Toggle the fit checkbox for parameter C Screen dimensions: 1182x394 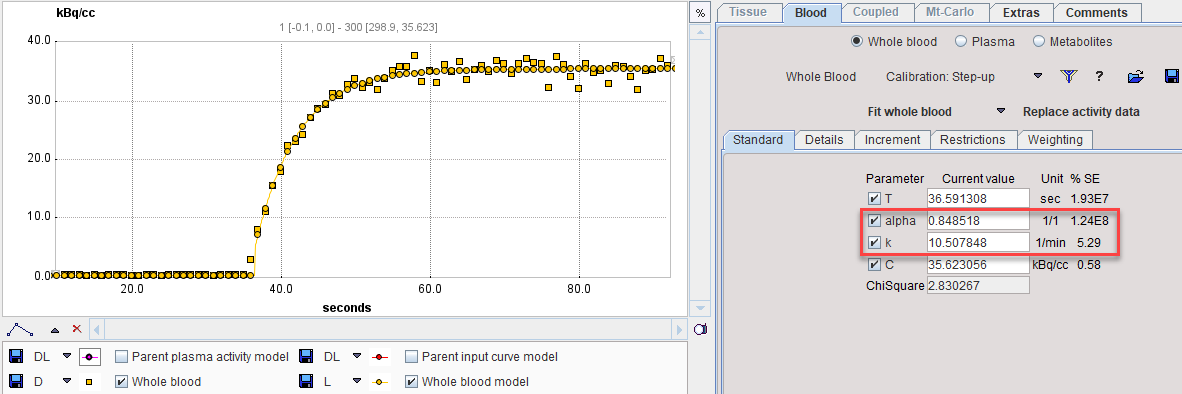874,264
